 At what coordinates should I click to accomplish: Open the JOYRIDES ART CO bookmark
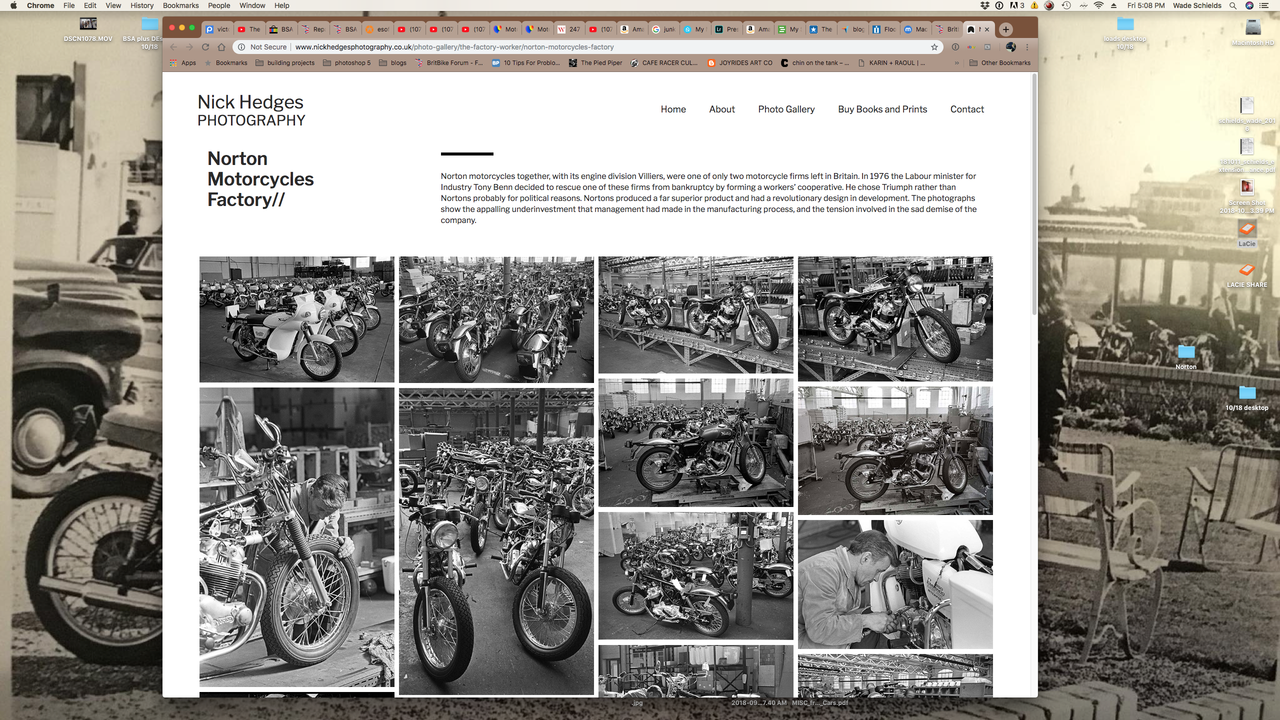tap(740, 63)
